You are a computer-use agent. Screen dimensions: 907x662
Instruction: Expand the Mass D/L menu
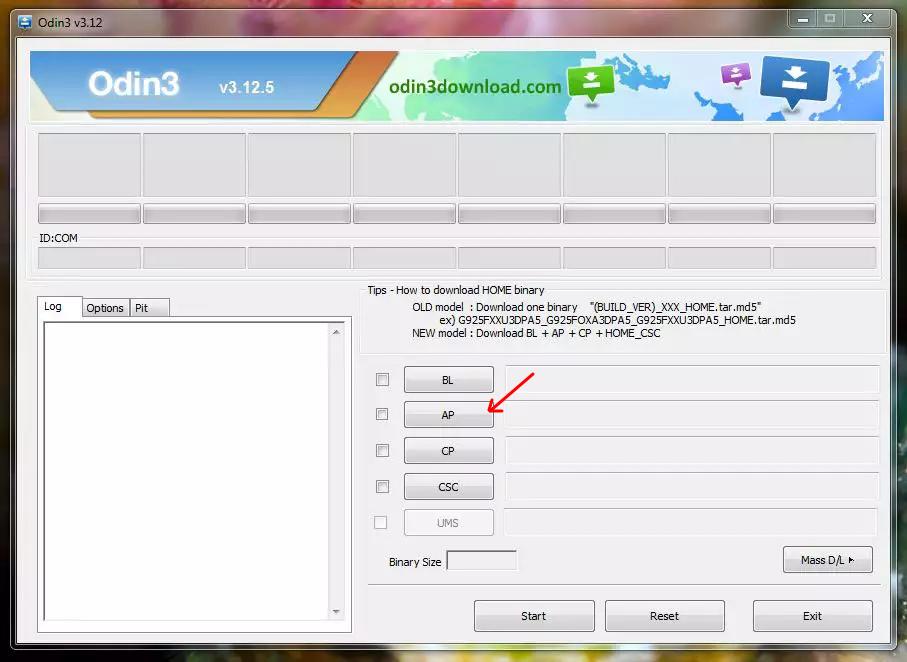point(828,560)
